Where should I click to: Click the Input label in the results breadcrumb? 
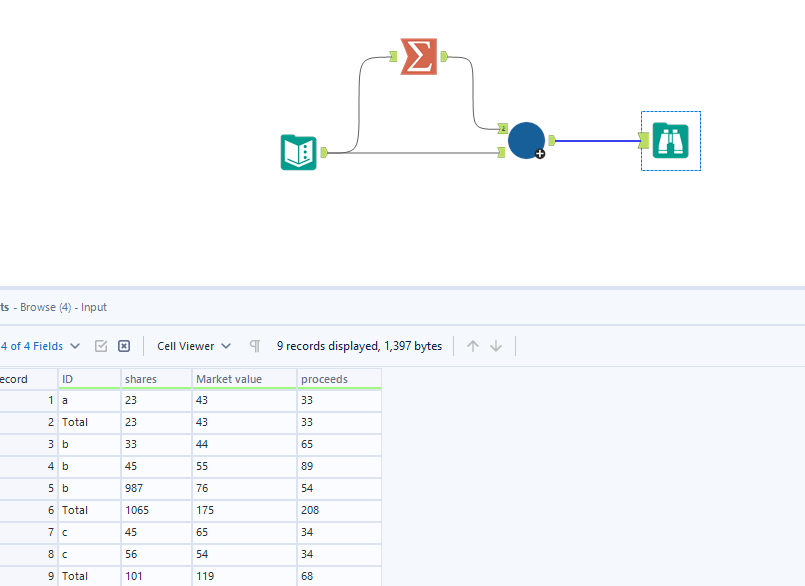coord(94,307)
